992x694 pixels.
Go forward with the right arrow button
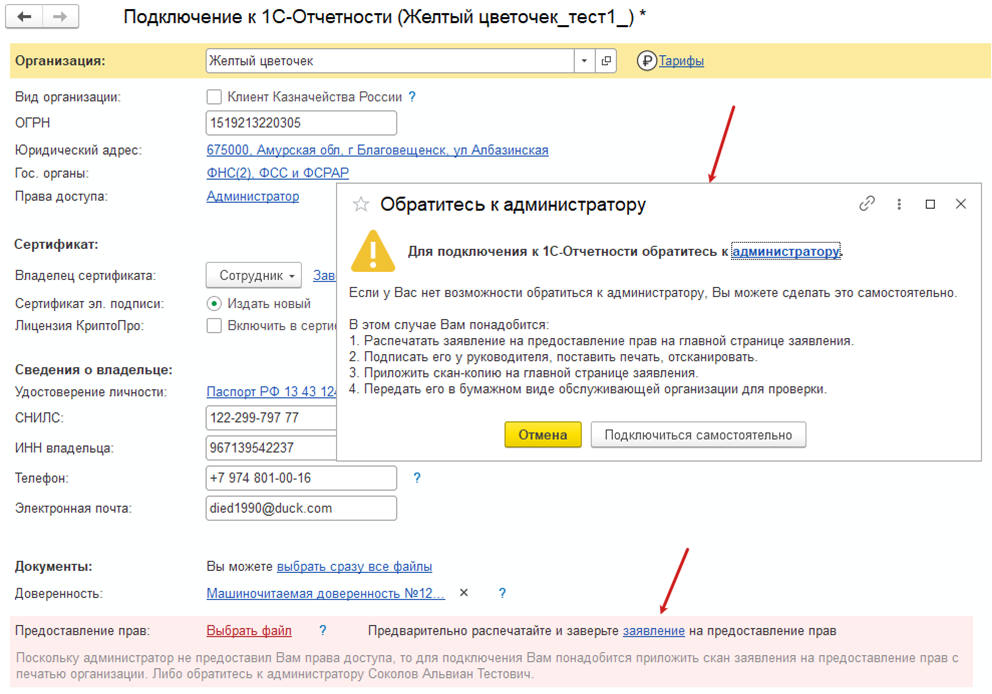click(60, 16)
